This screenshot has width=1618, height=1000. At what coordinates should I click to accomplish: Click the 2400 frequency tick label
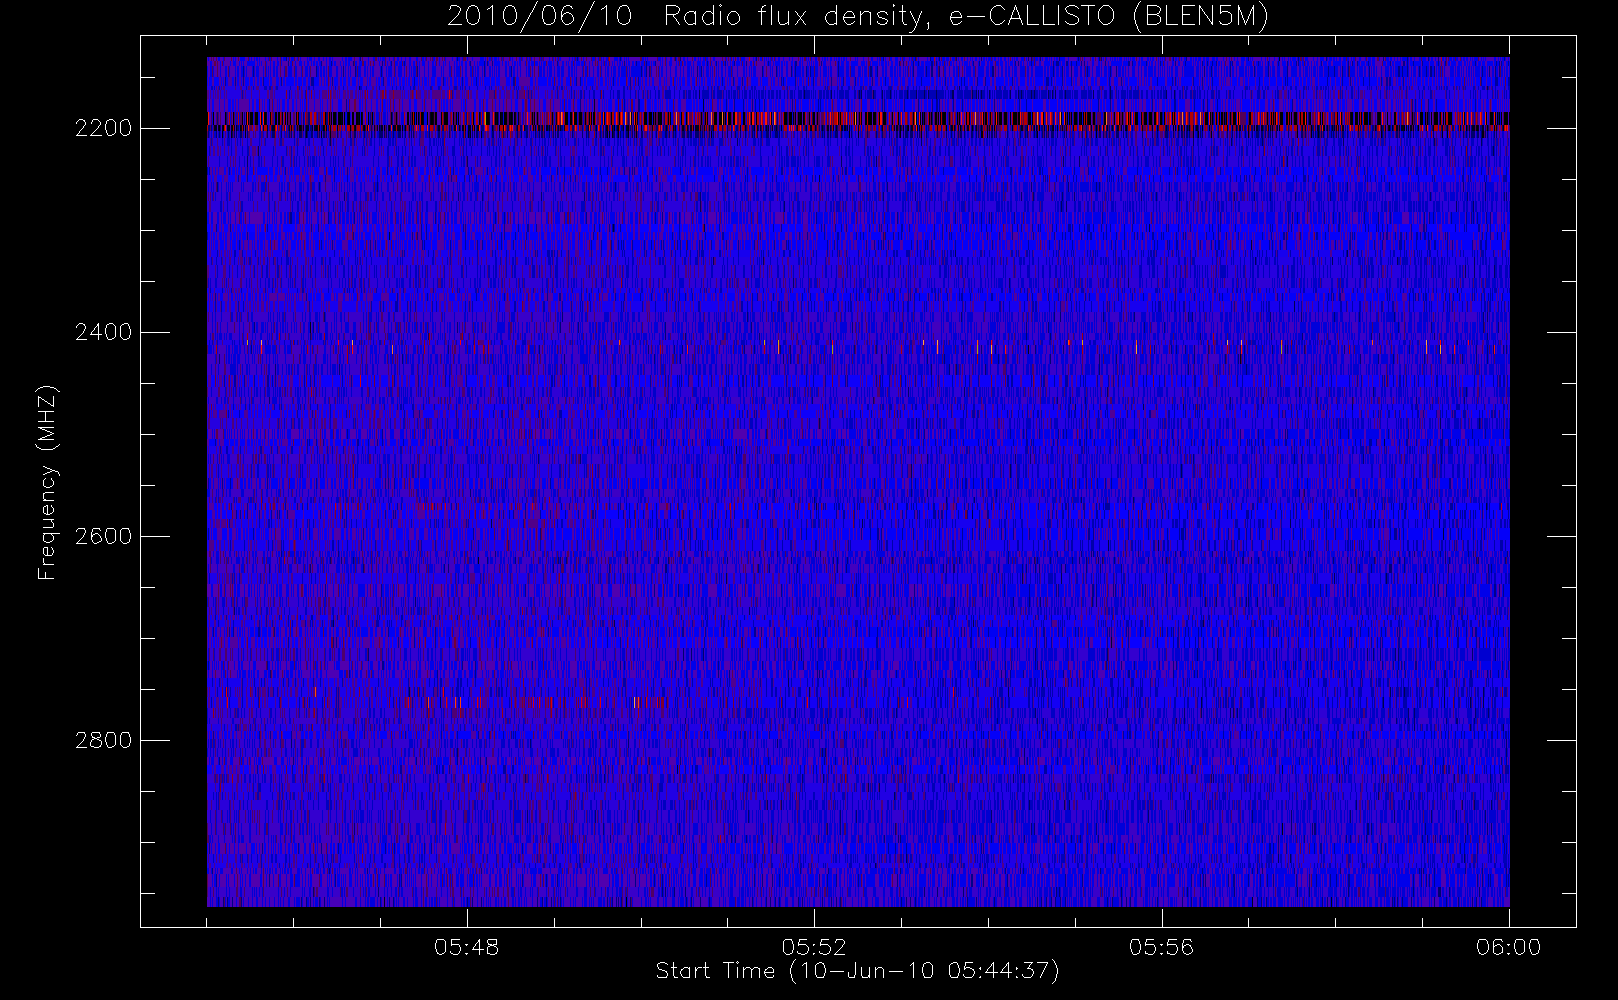coord(103,332)
